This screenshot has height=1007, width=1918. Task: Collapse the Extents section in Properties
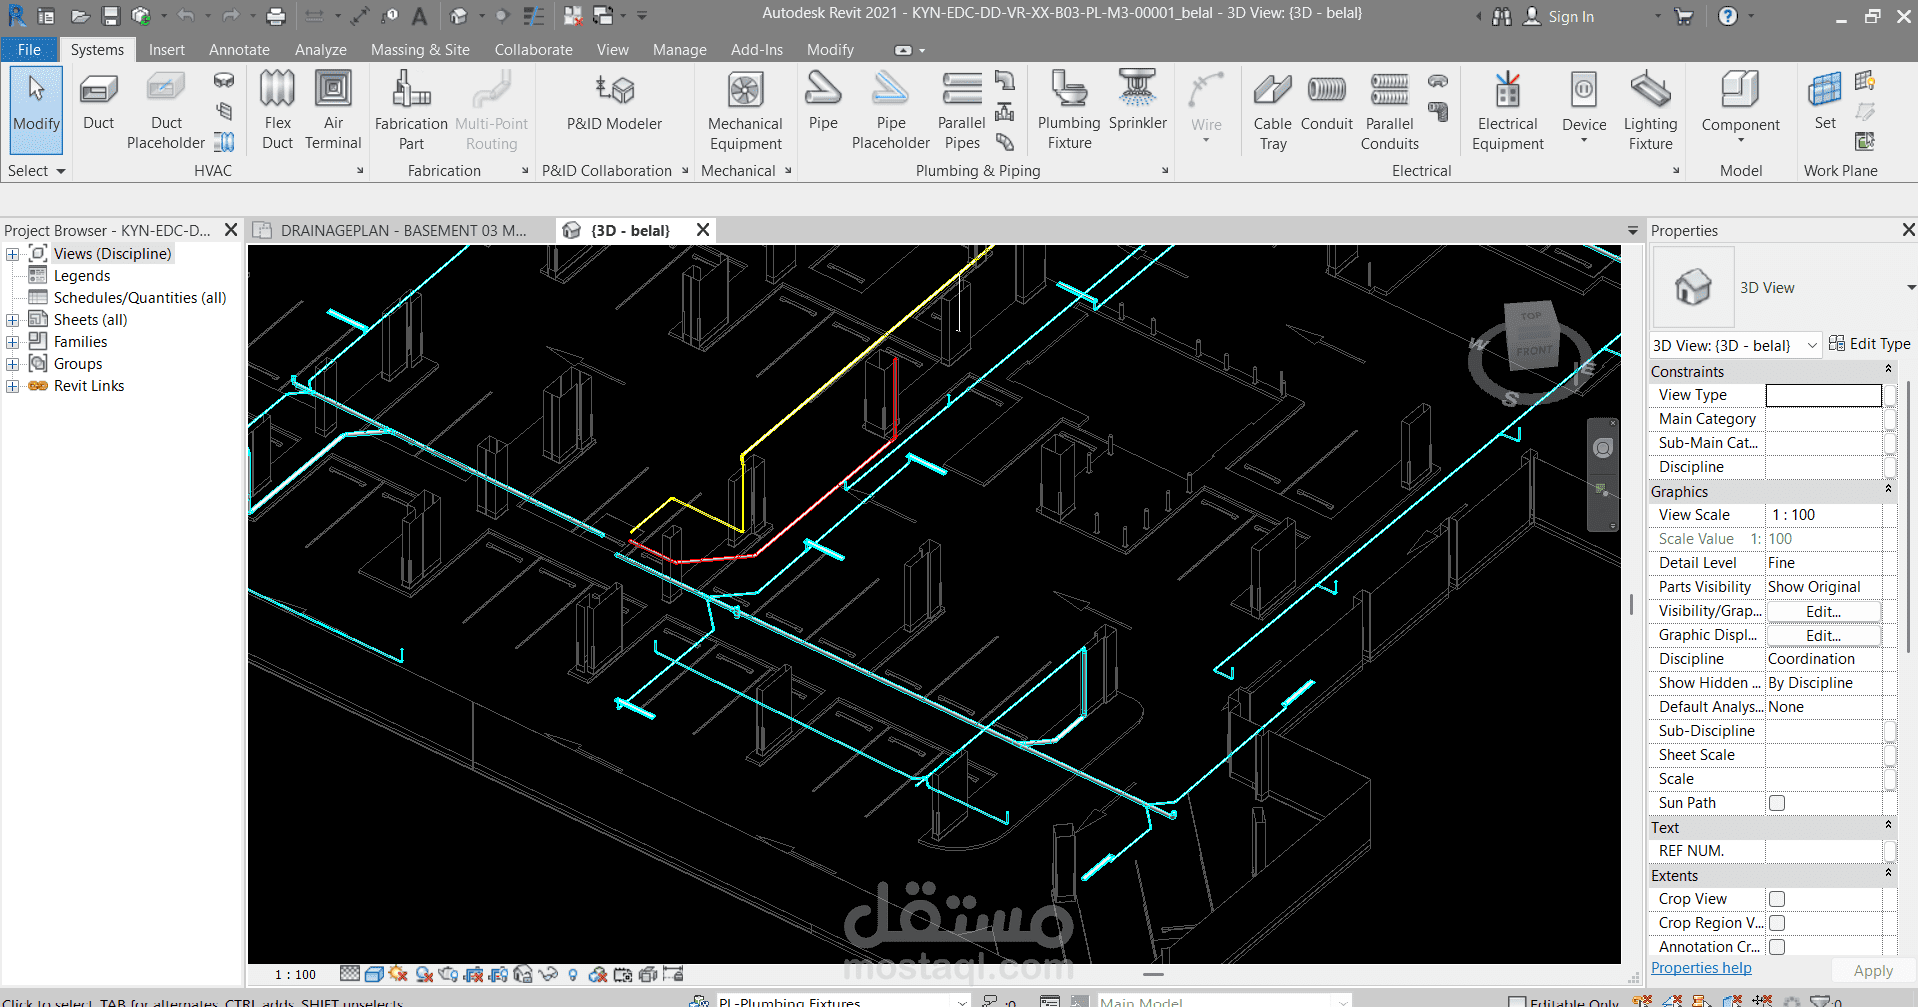click(x=1888, y=874)
